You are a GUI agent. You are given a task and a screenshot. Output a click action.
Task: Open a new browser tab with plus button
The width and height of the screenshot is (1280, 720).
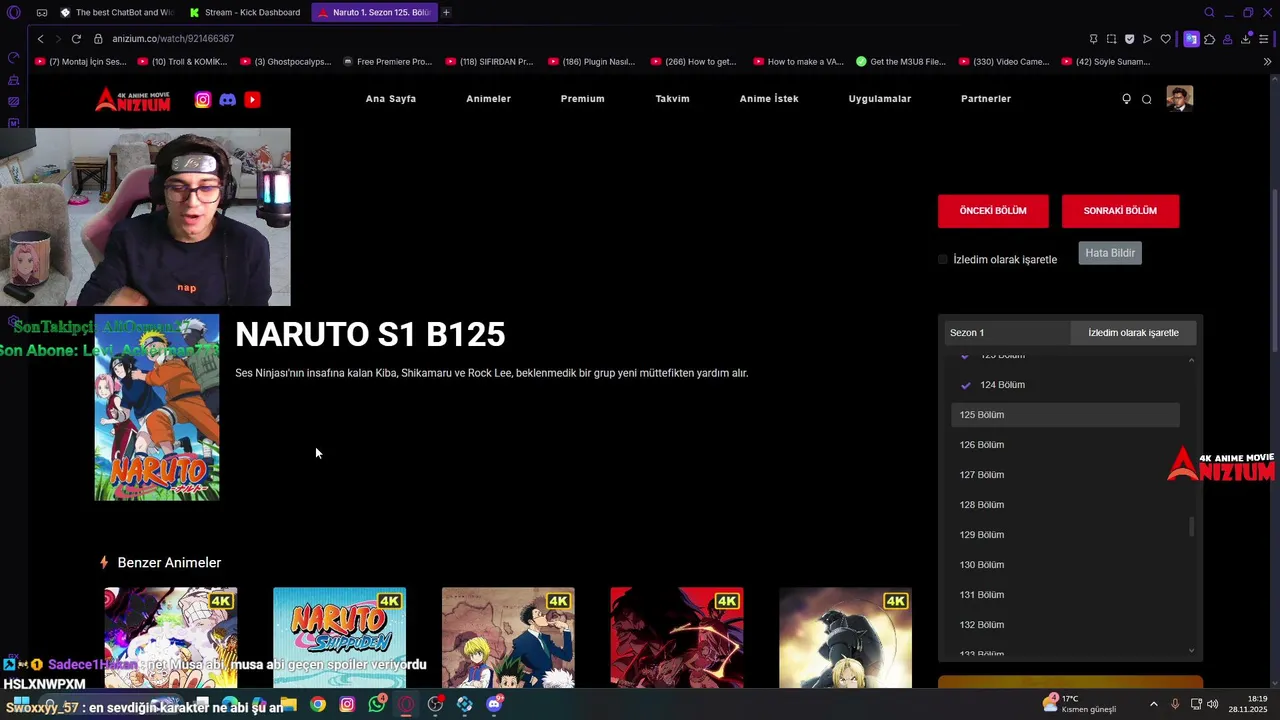point(446,12)
